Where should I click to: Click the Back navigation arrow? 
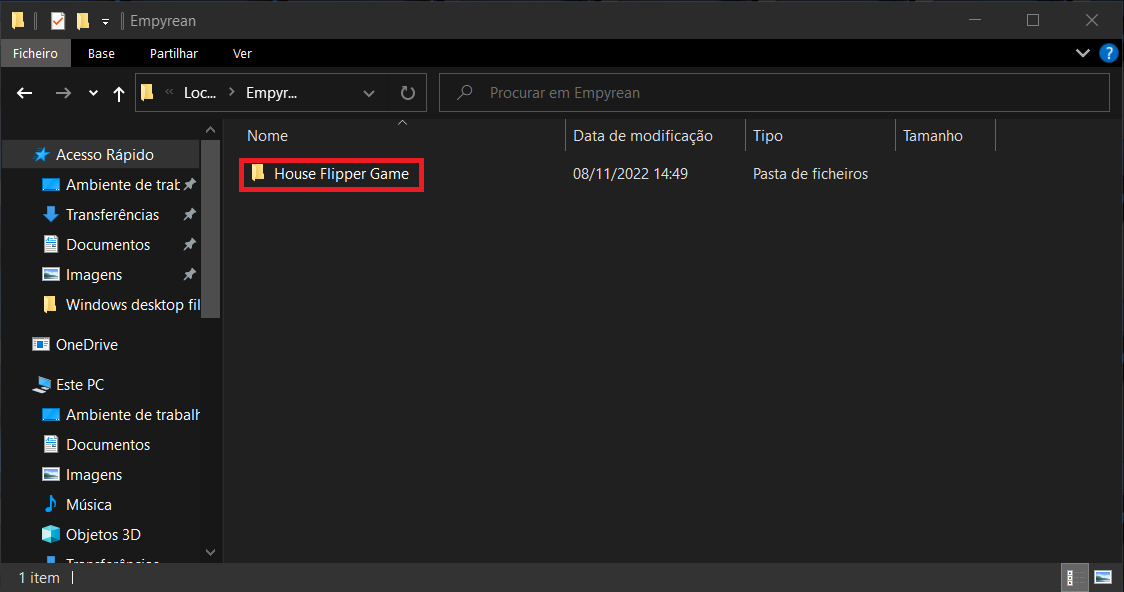coord(26,93)
